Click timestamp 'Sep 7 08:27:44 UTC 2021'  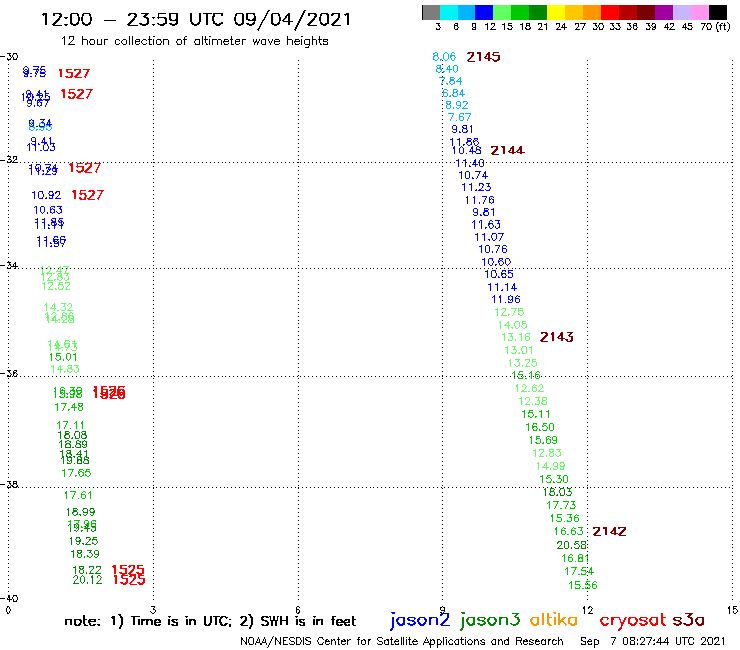tap(652, 641)
